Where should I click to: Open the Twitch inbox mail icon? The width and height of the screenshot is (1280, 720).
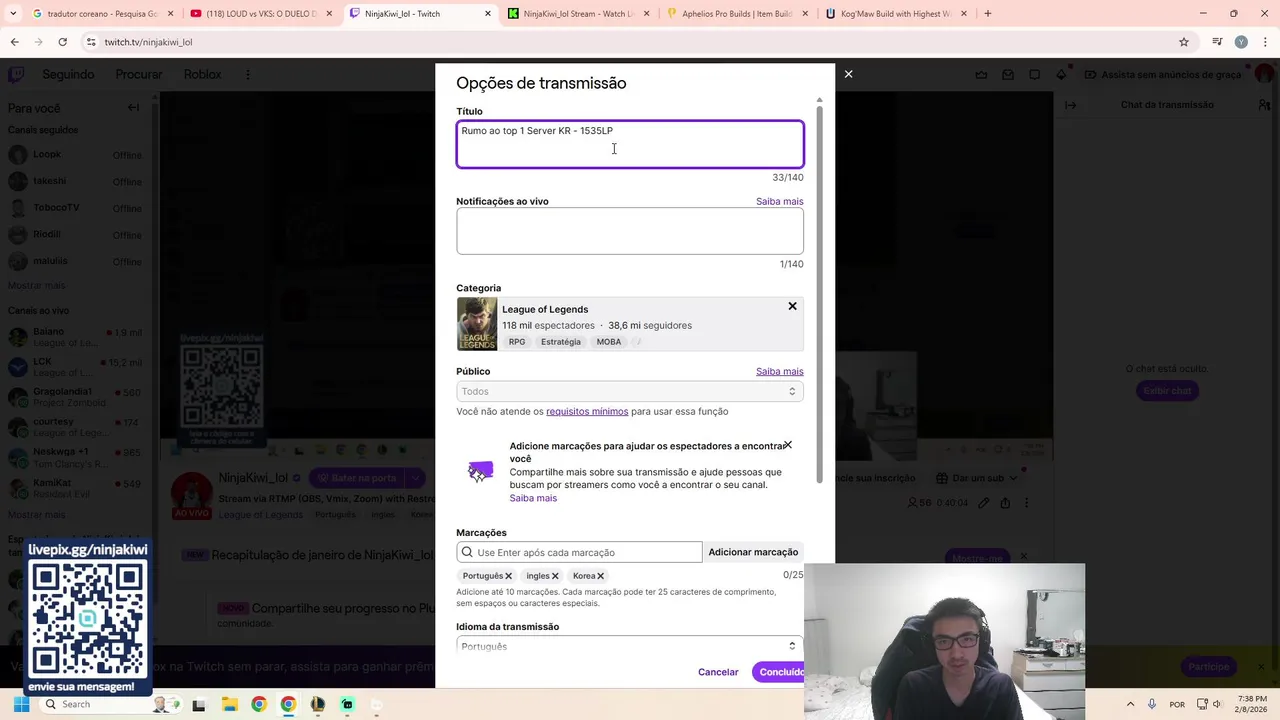[1008, 74]
